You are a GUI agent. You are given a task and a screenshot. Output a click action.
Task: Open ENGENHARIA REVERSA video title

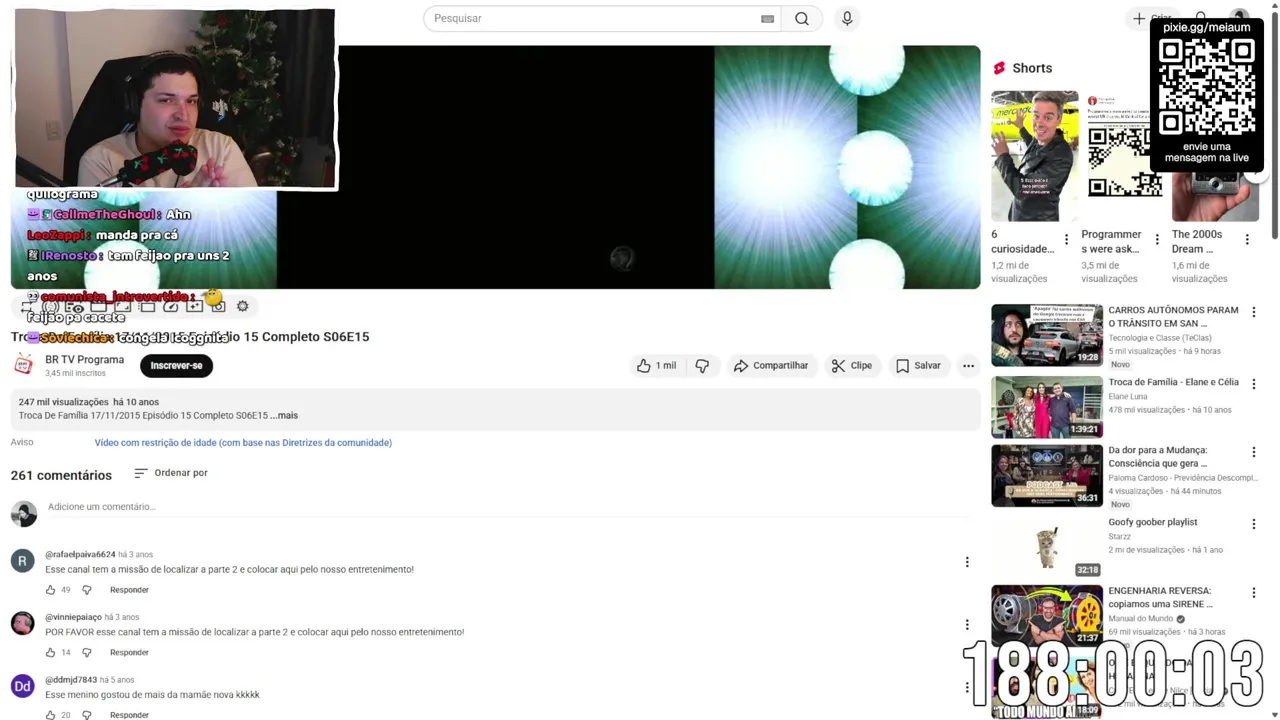pos(1161,598)
